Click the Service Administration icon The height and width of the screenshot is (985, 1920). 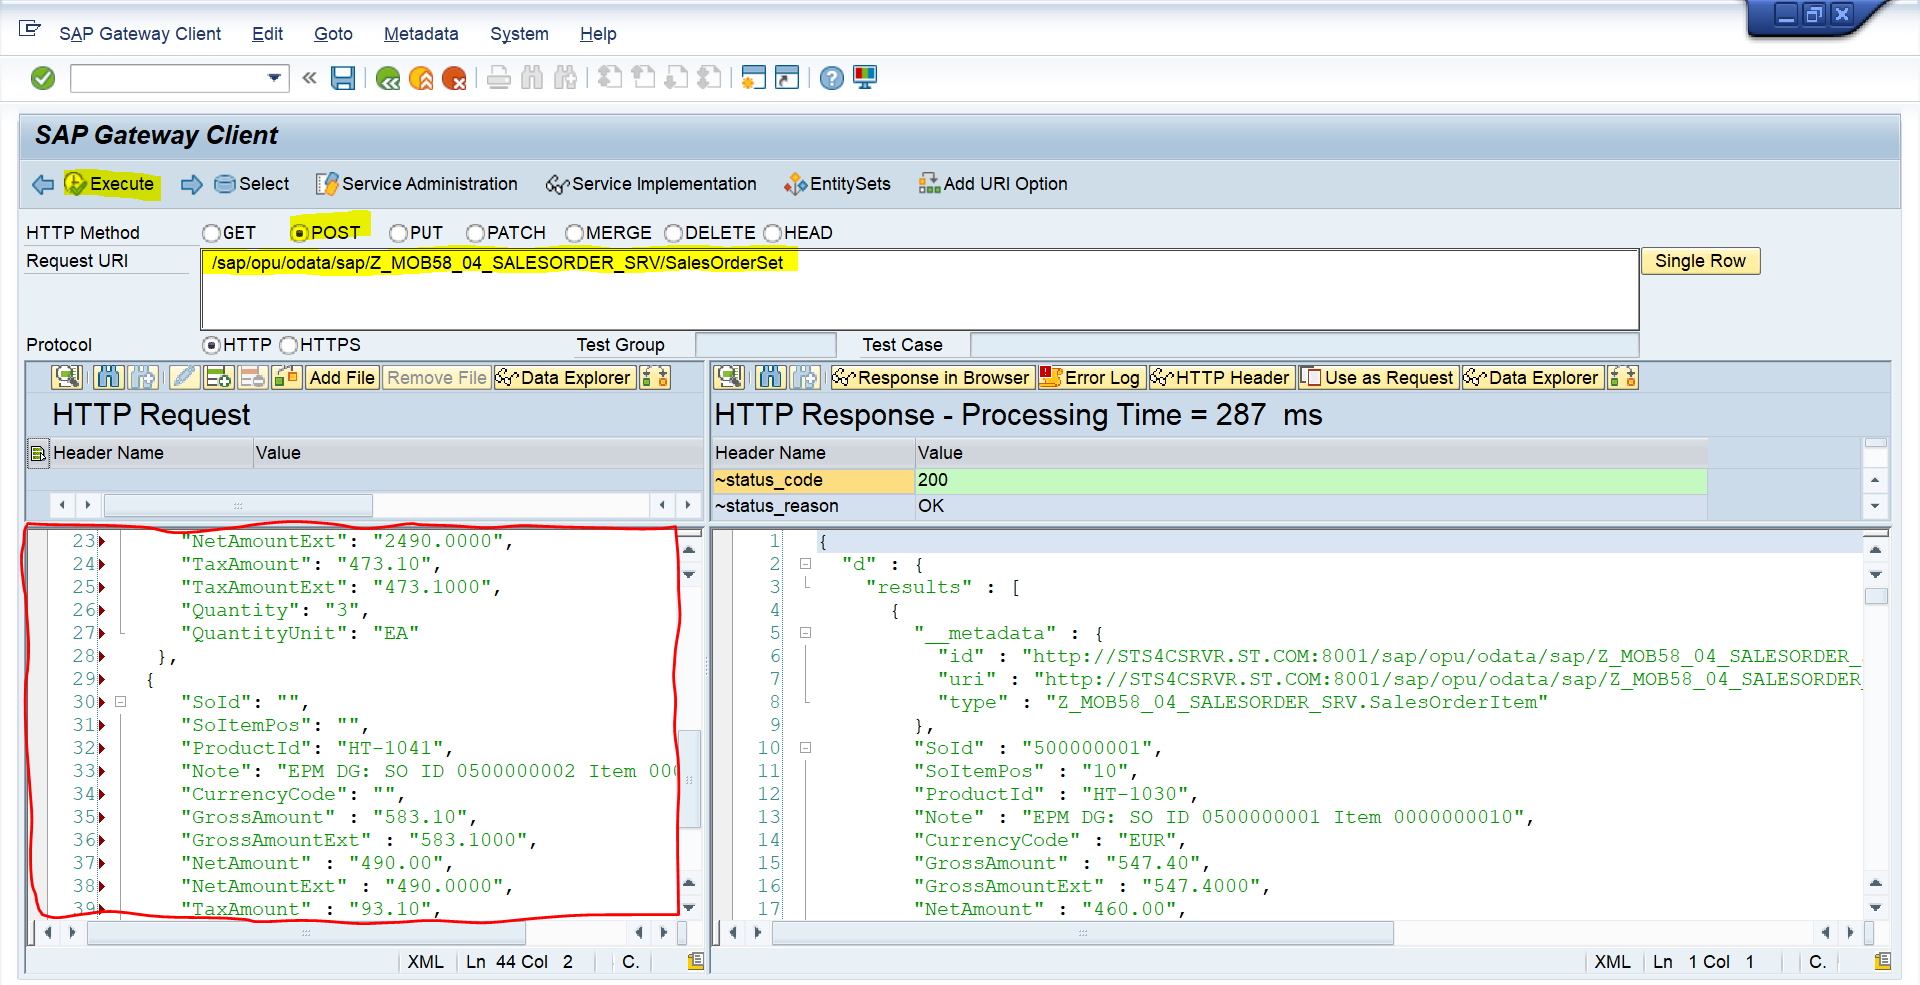click(327, 184)
